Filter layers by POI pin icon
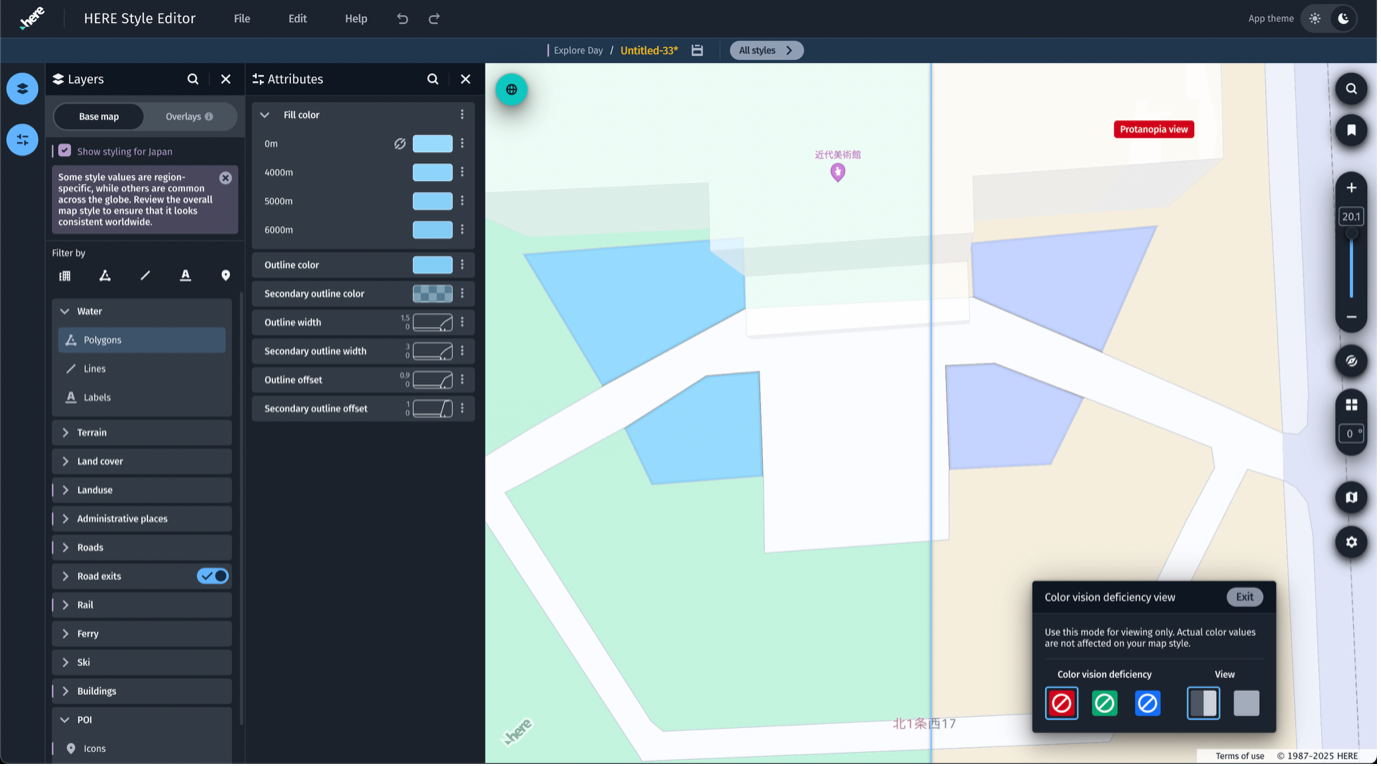Image resolution: width=1381 pixels, height=766 pixels. point(226,276)
